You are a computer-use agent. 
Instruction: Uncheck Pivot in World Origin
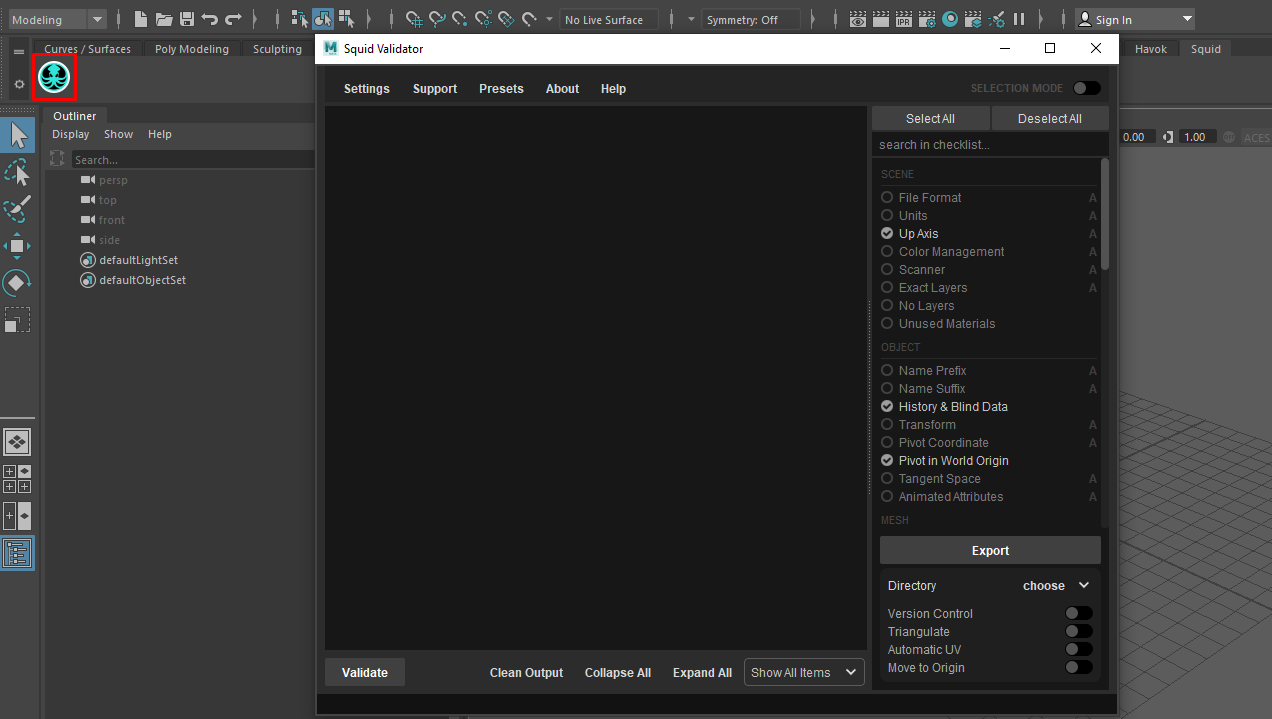[x=887, y=460]
